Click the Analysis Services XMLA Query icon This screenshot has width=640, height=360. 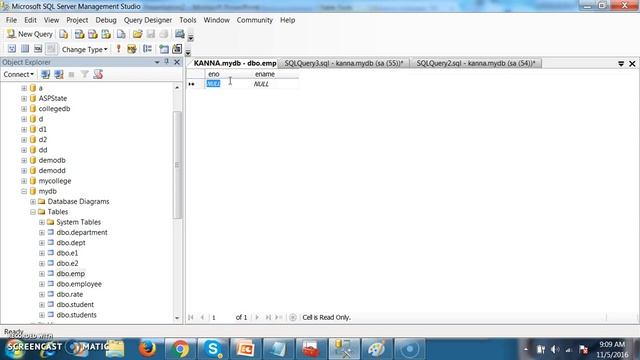pyautogui.click(x=106, y=34)
